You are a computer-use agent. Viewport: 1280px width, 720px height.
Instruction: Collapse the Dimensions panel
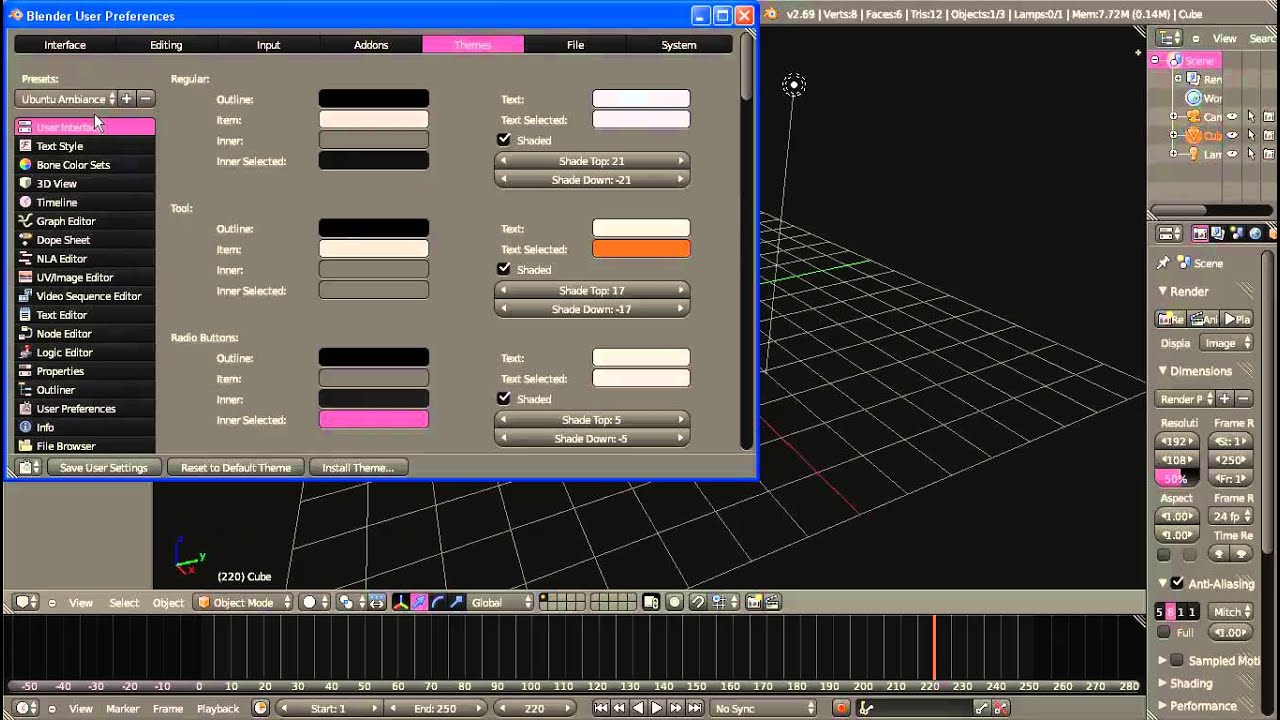1163,370
